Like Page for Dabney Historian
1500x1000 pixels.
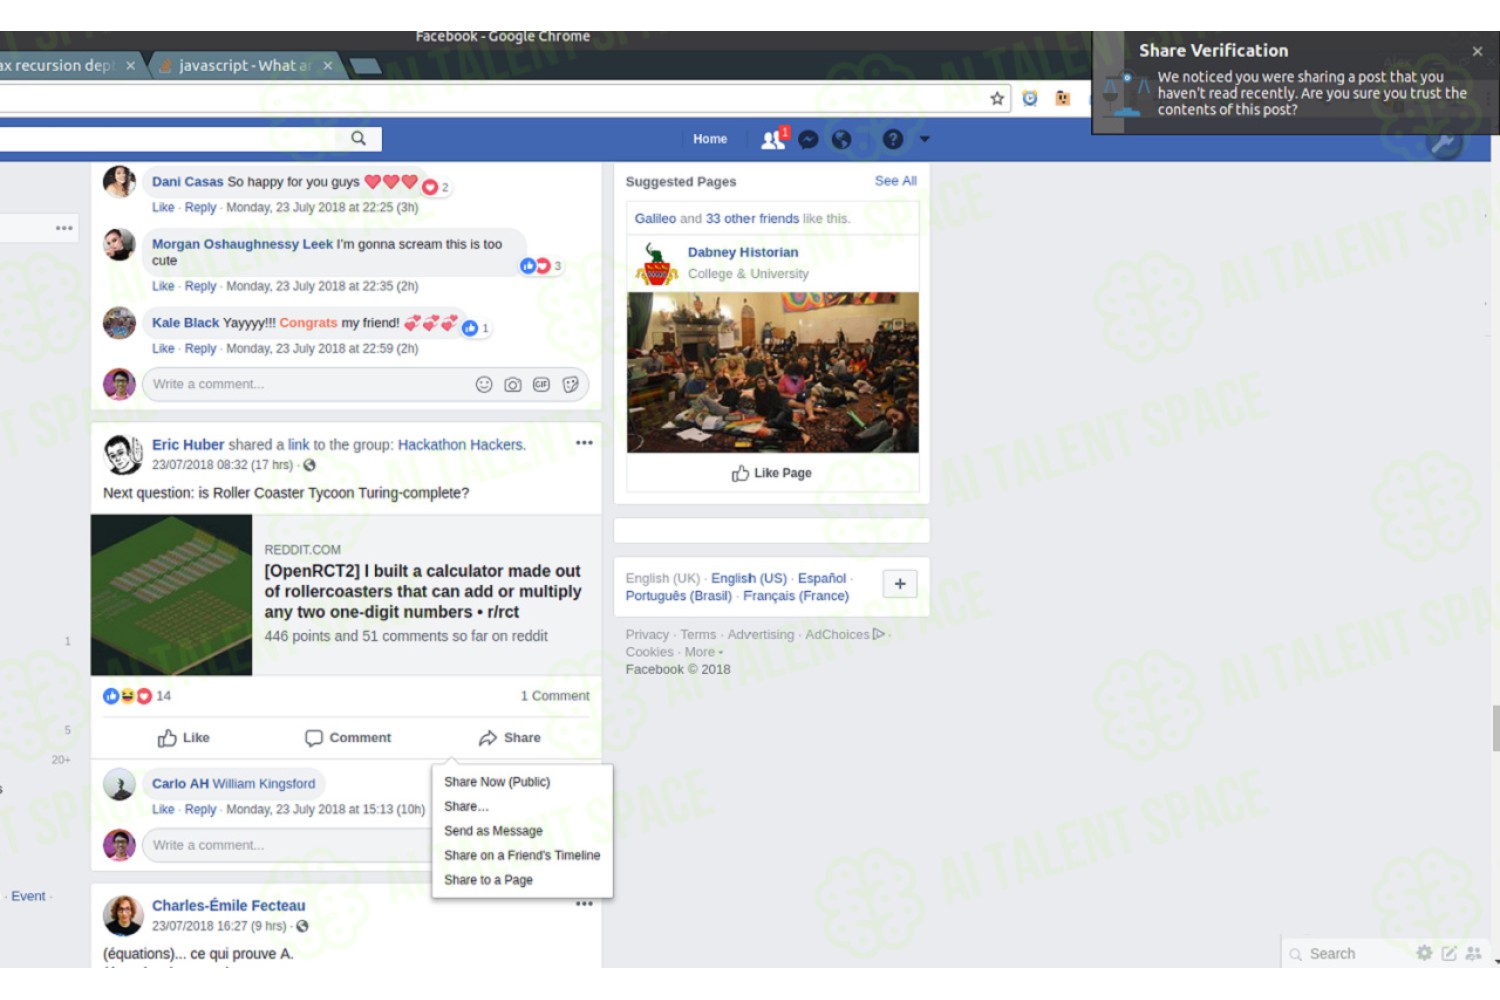[771, 473]
